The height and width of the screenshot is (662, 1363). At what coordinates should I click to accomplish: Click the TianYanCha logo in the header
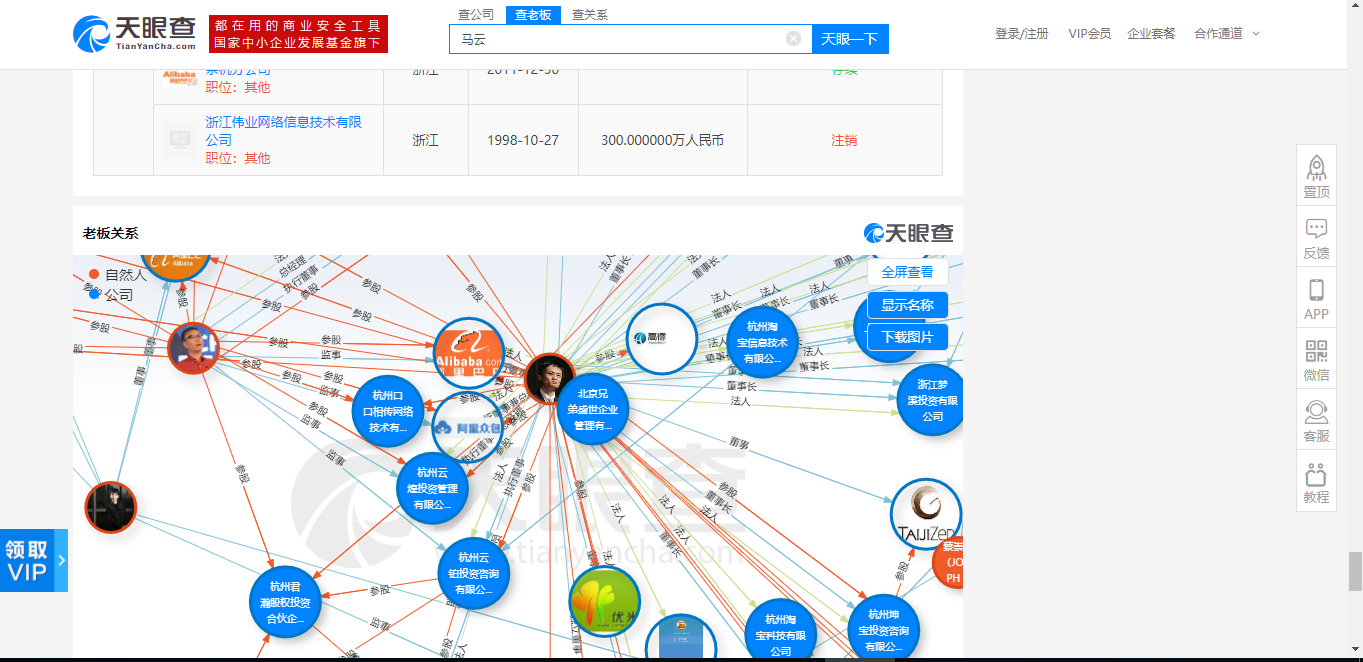134,34
